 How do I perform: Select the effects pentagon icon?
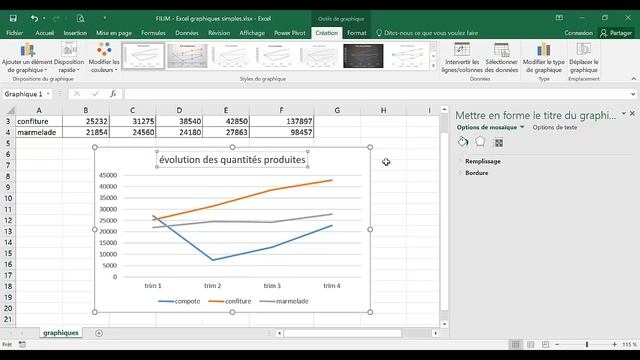point(480,142)
